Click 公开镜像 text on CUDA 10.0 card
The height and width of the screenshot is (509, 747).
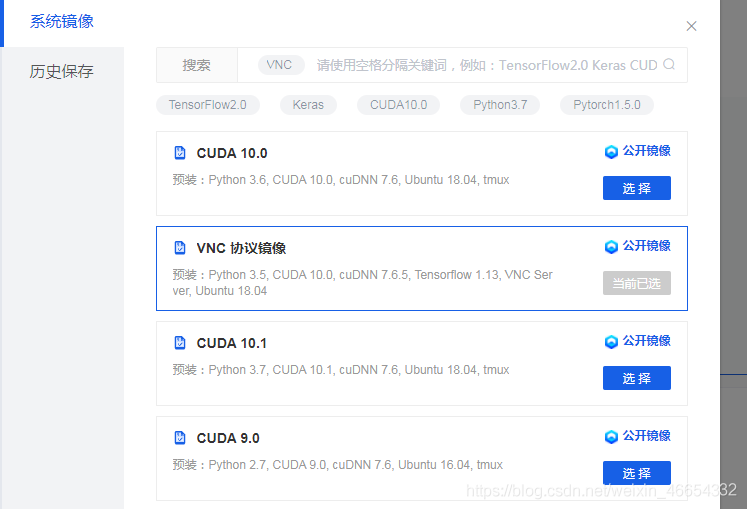click(646, 151)
